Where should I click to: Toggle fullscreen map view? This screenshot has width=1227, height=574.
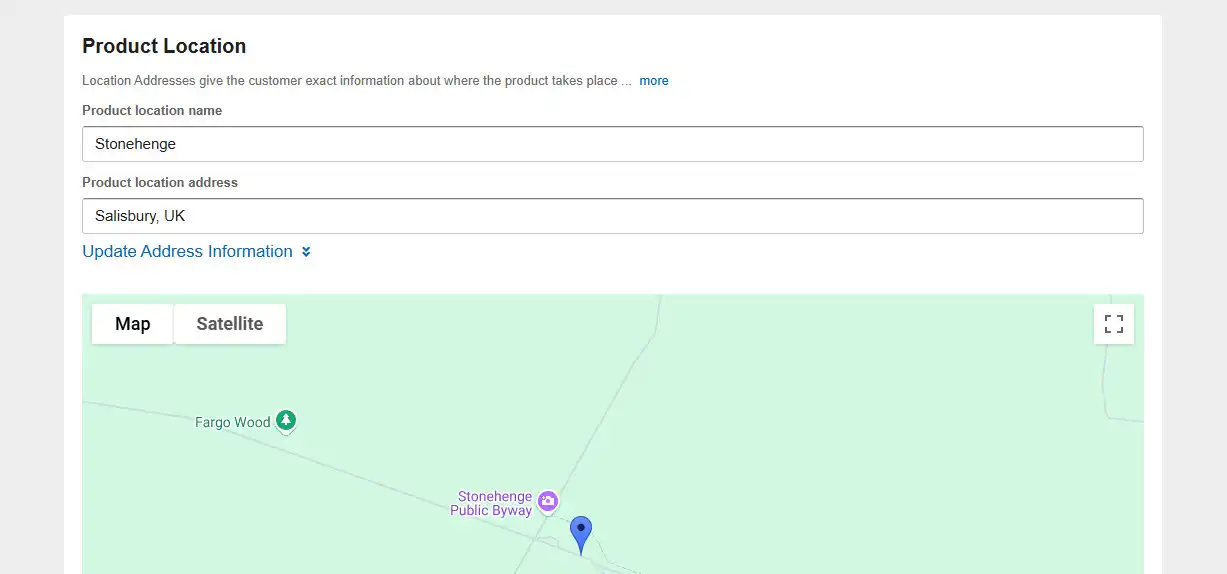(x=1114, y=324)
